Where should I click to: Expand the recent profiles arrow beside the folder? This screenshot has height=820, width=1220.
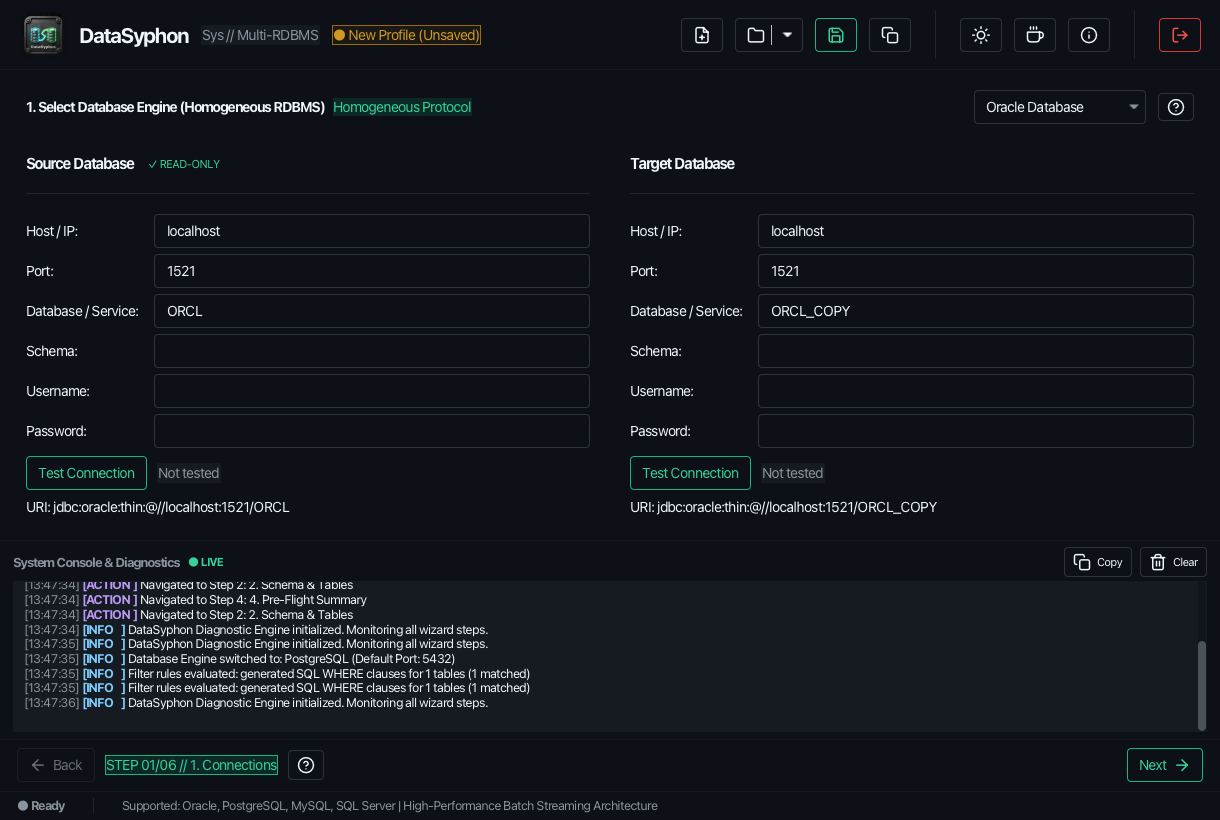pyautogui.click(x=787, y=35)
